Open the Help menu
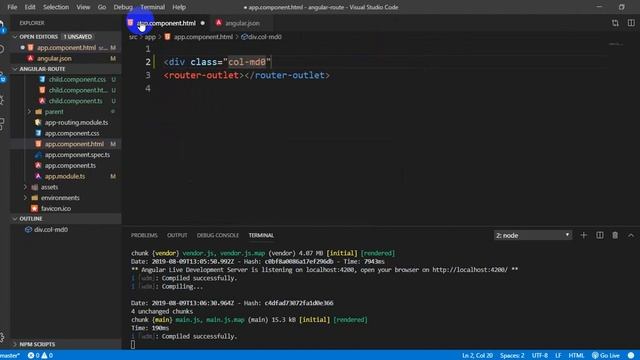 coord(179,7)
